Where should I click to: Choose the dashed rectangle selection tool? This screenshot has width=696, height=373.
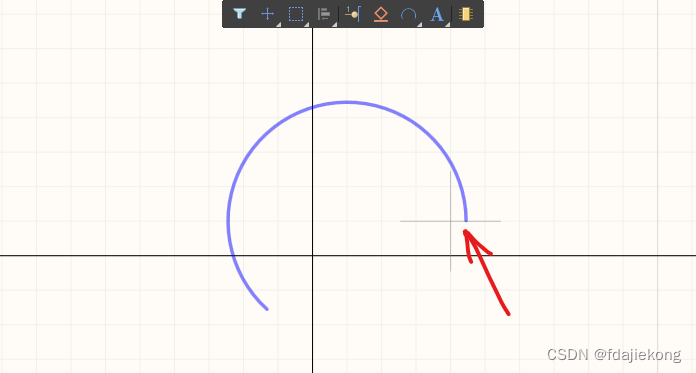point(296,14)
